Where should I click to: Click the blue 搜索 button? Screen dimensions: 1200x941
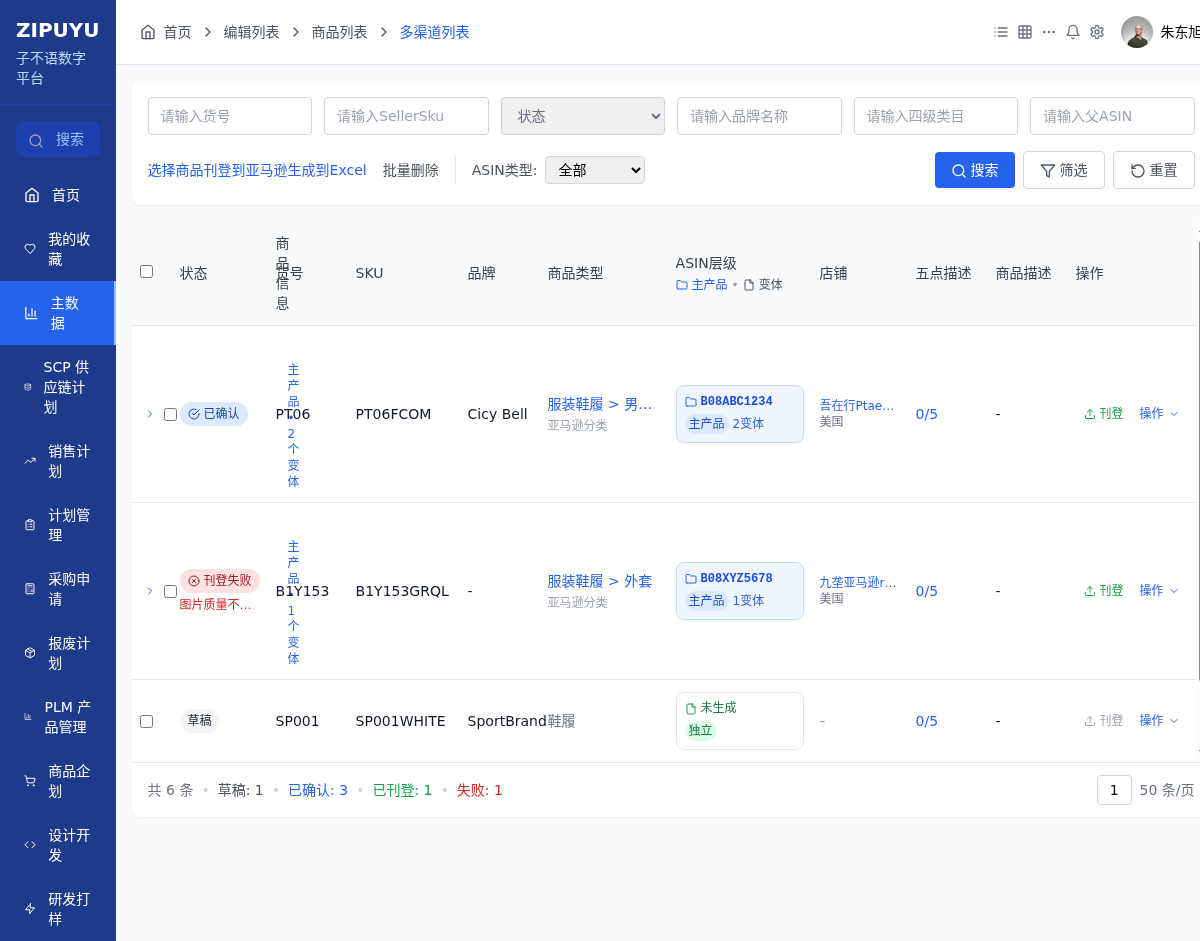pyautogui.click(x=974, y=170)
